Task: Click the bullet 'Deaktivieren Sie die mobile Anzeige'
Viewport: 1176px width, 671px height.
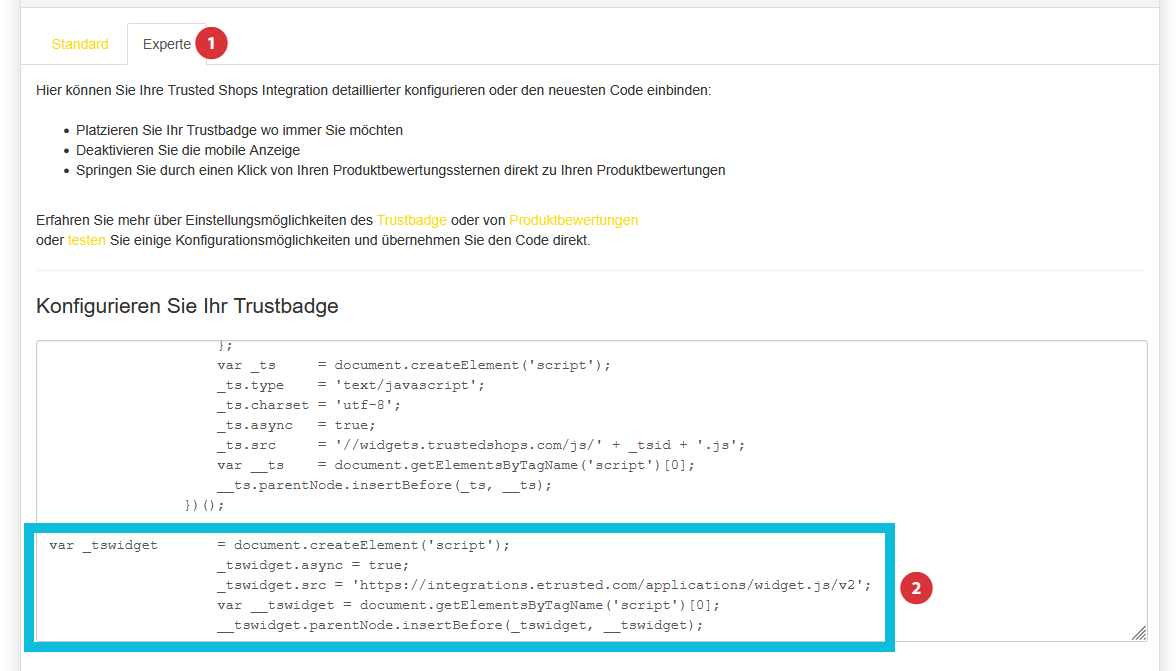Action: (188, 151)
